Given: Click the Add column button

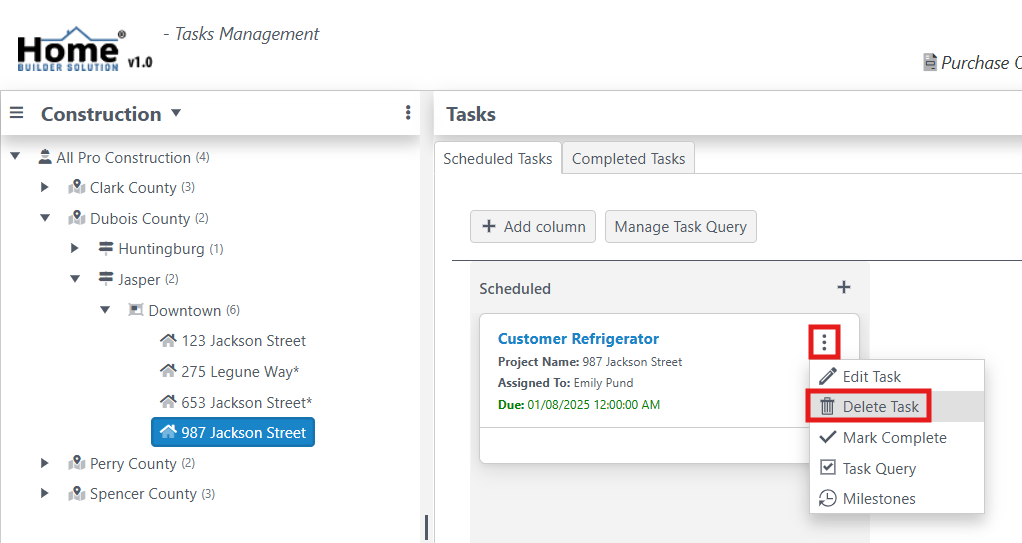Looking at the screenshot, I should click(533, 227).
